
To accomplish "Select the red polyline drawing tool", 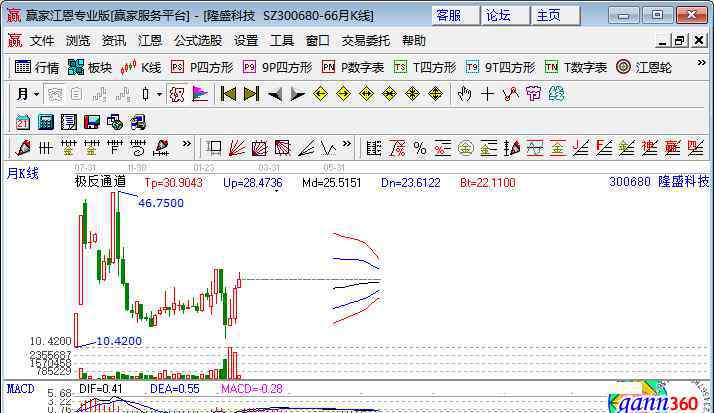I will (x=510, y=94).
